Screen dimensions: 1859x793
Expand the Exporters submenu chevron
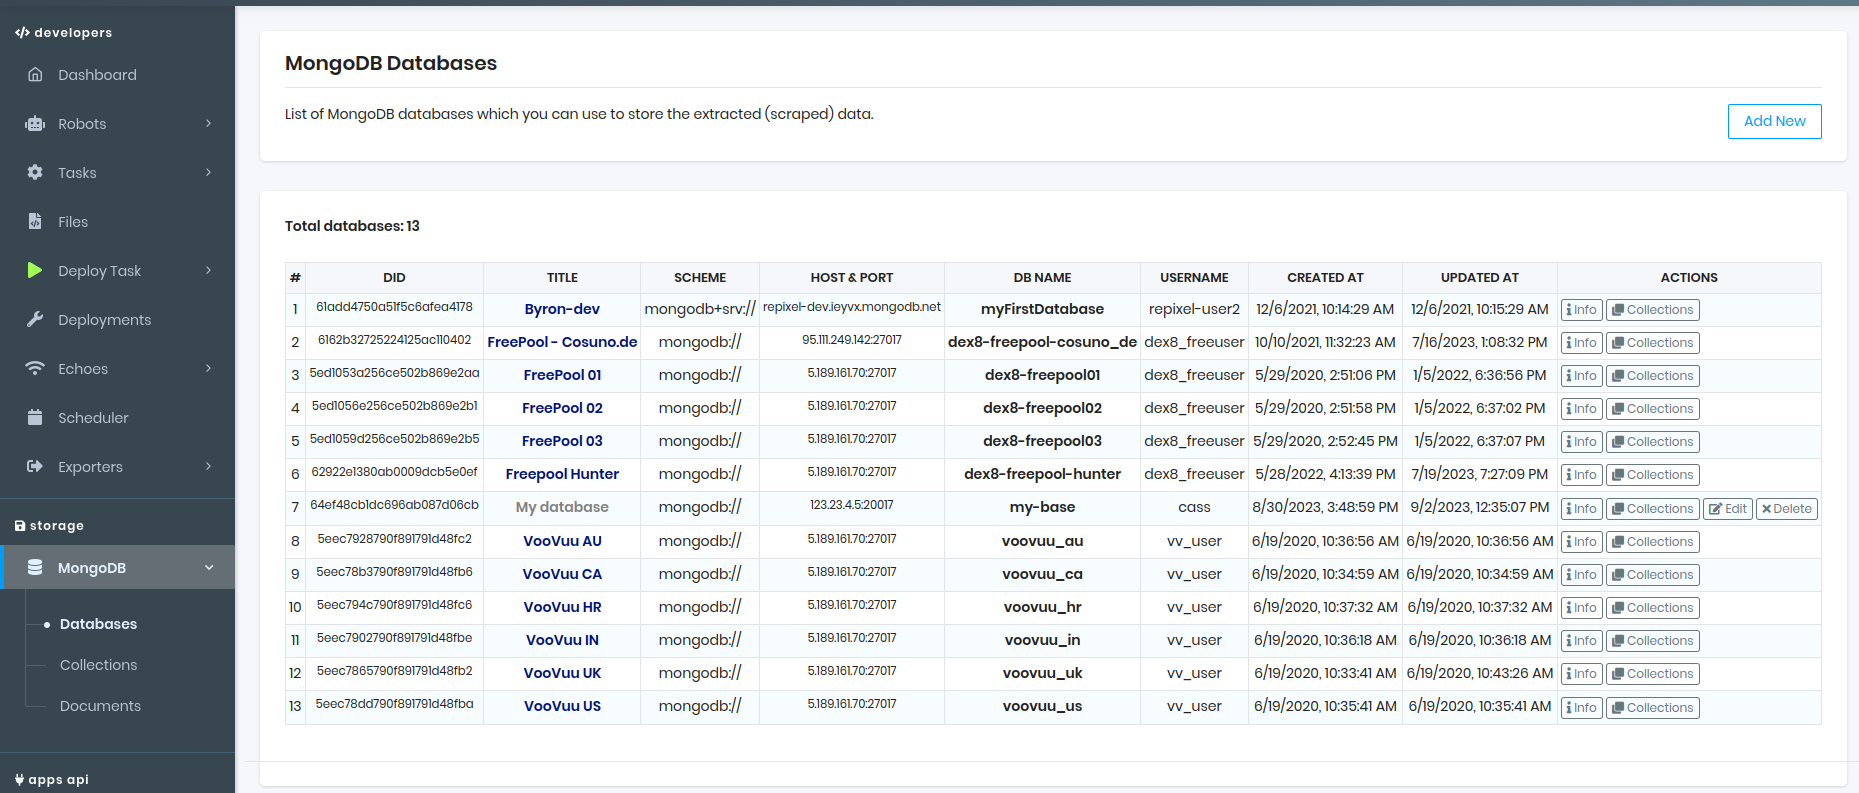click(208, 466)
